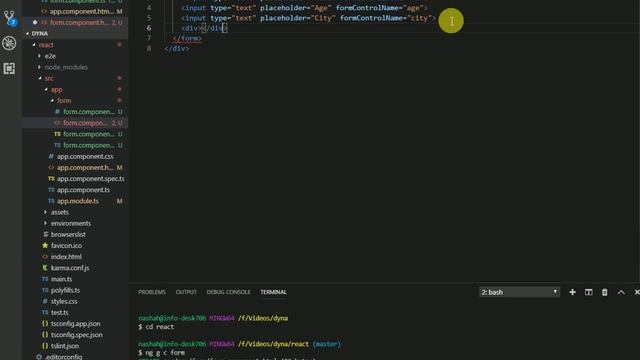The height and width of the screenshot is (360, 640).
Task: Open the Extensions view icon
Action: pos(9,68)
